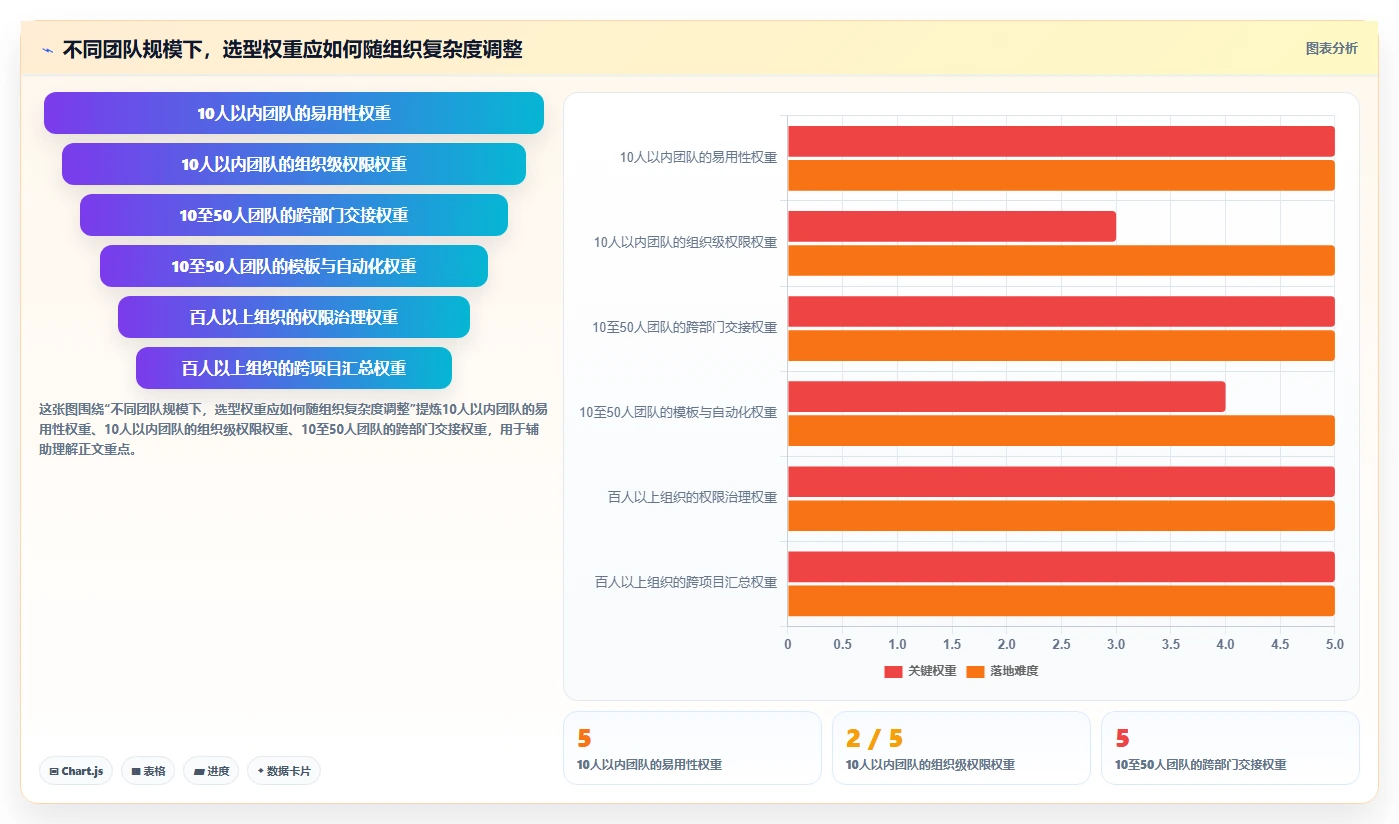Click the icon before the page title
Image resolution: width=1399 pixels, height=824 pixels.
(x=47, y=50)
